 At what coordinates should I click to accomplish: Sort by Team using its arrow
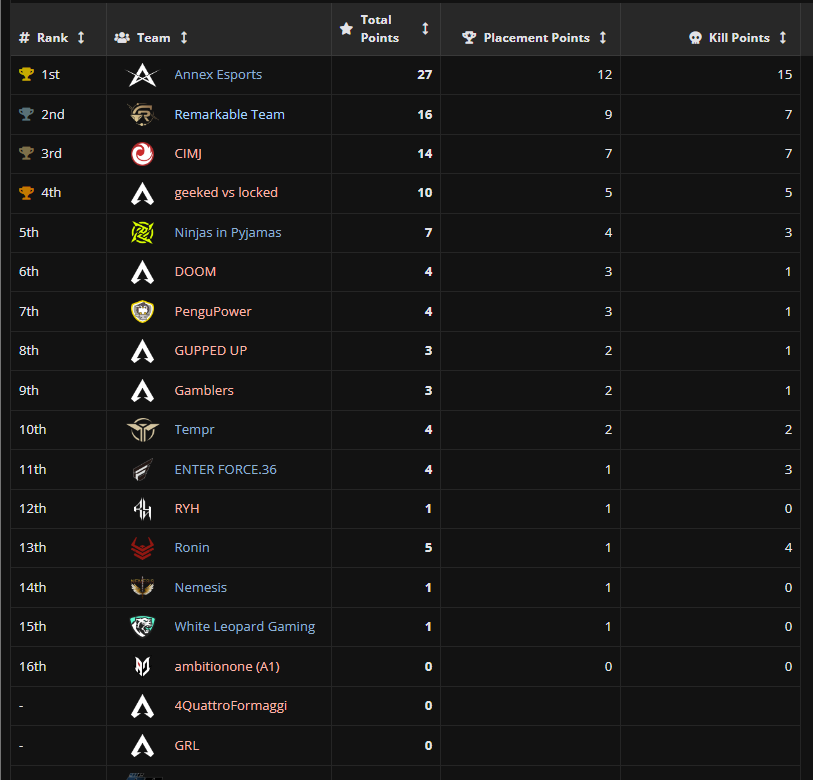pos(184,37)
